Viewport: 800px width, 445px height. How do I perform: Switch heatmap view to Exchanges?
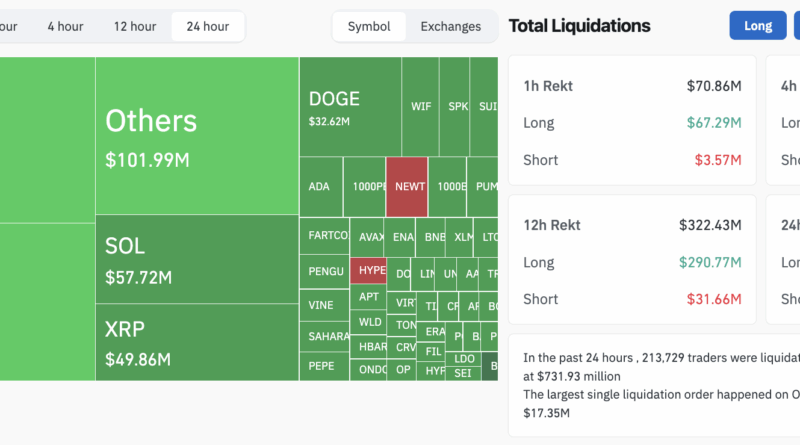(450, 27)
